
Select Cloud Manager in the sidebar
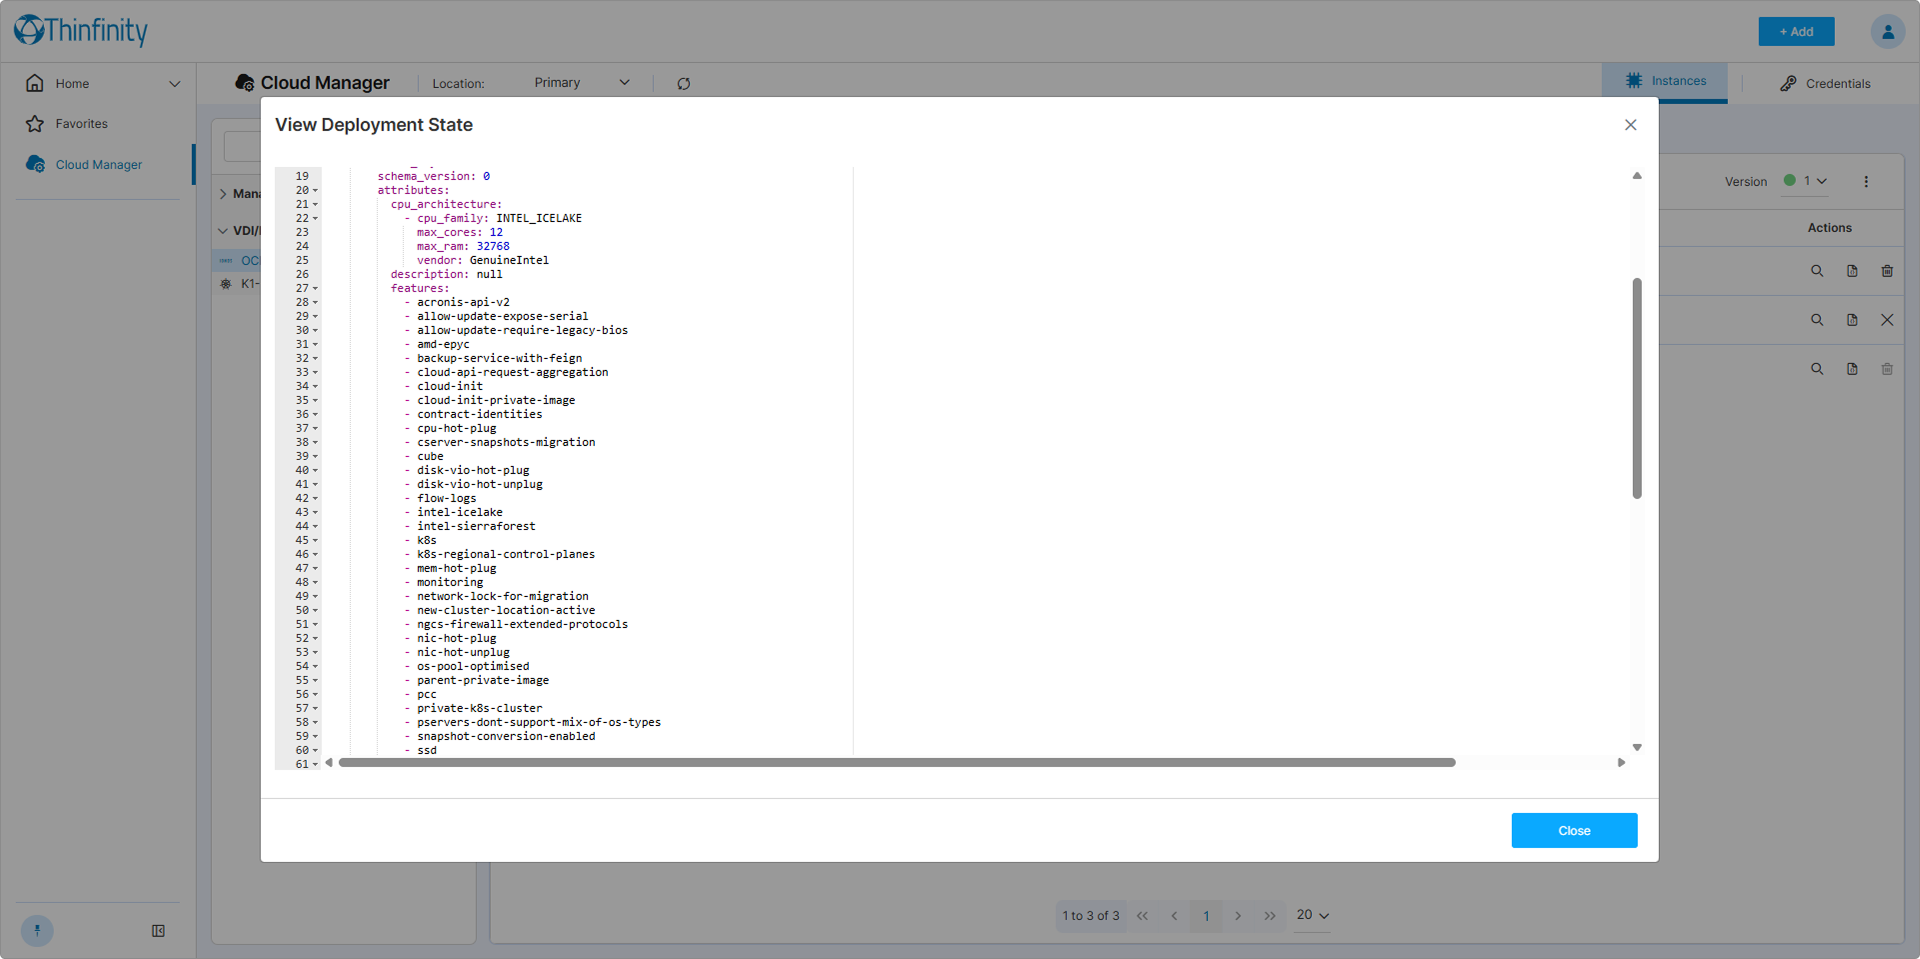coord(98,165)
